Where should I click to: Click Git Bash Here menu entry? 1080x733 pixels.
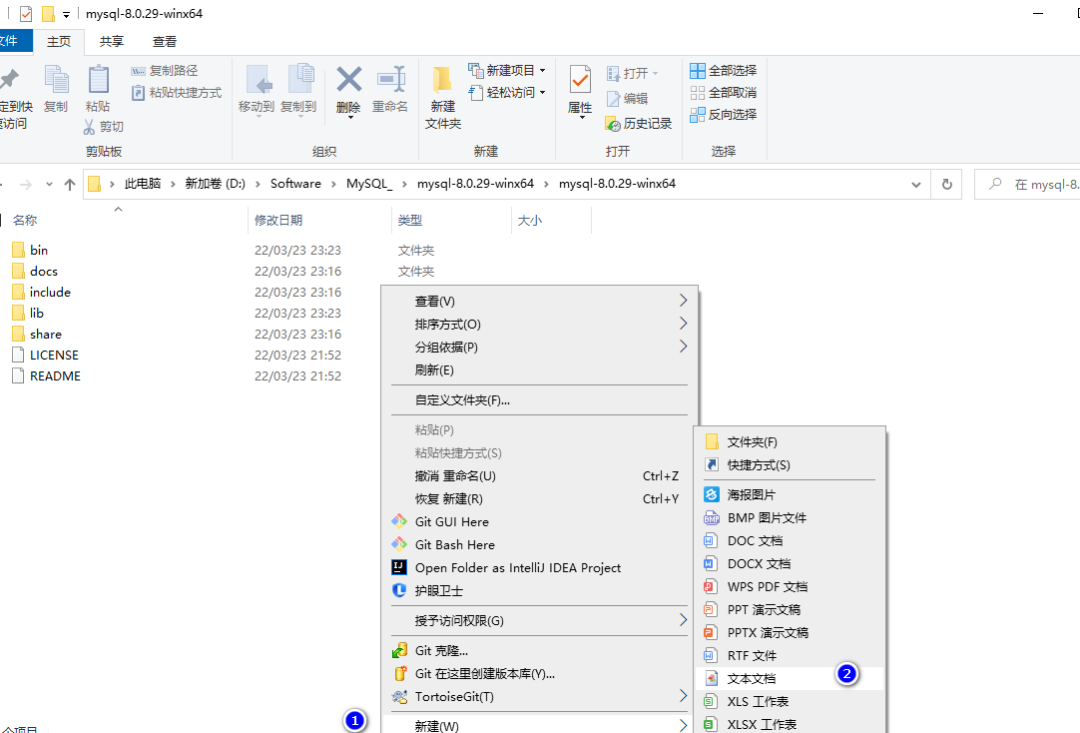[x=455, y=544]
